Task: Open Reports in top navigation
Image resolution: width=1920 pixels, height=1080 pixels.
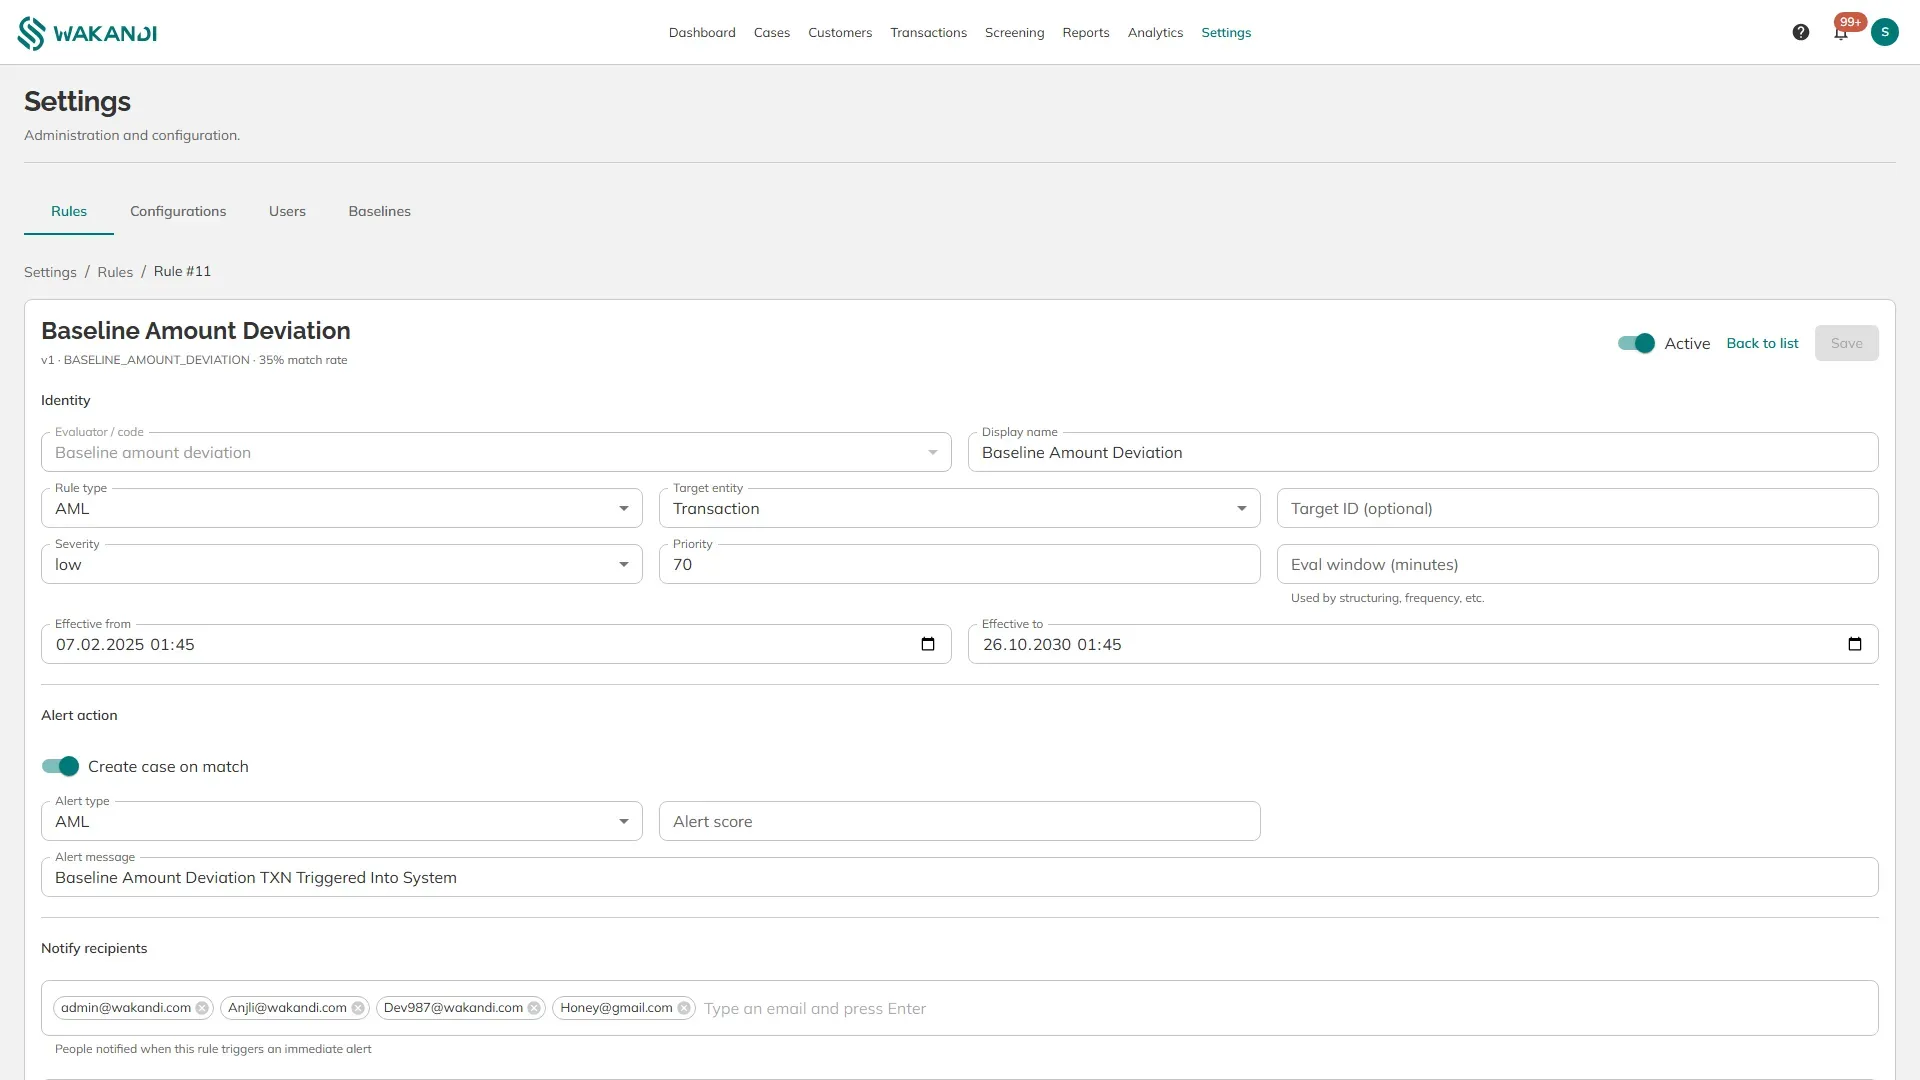Action: pyautogui.click(x=1086, y=33)
